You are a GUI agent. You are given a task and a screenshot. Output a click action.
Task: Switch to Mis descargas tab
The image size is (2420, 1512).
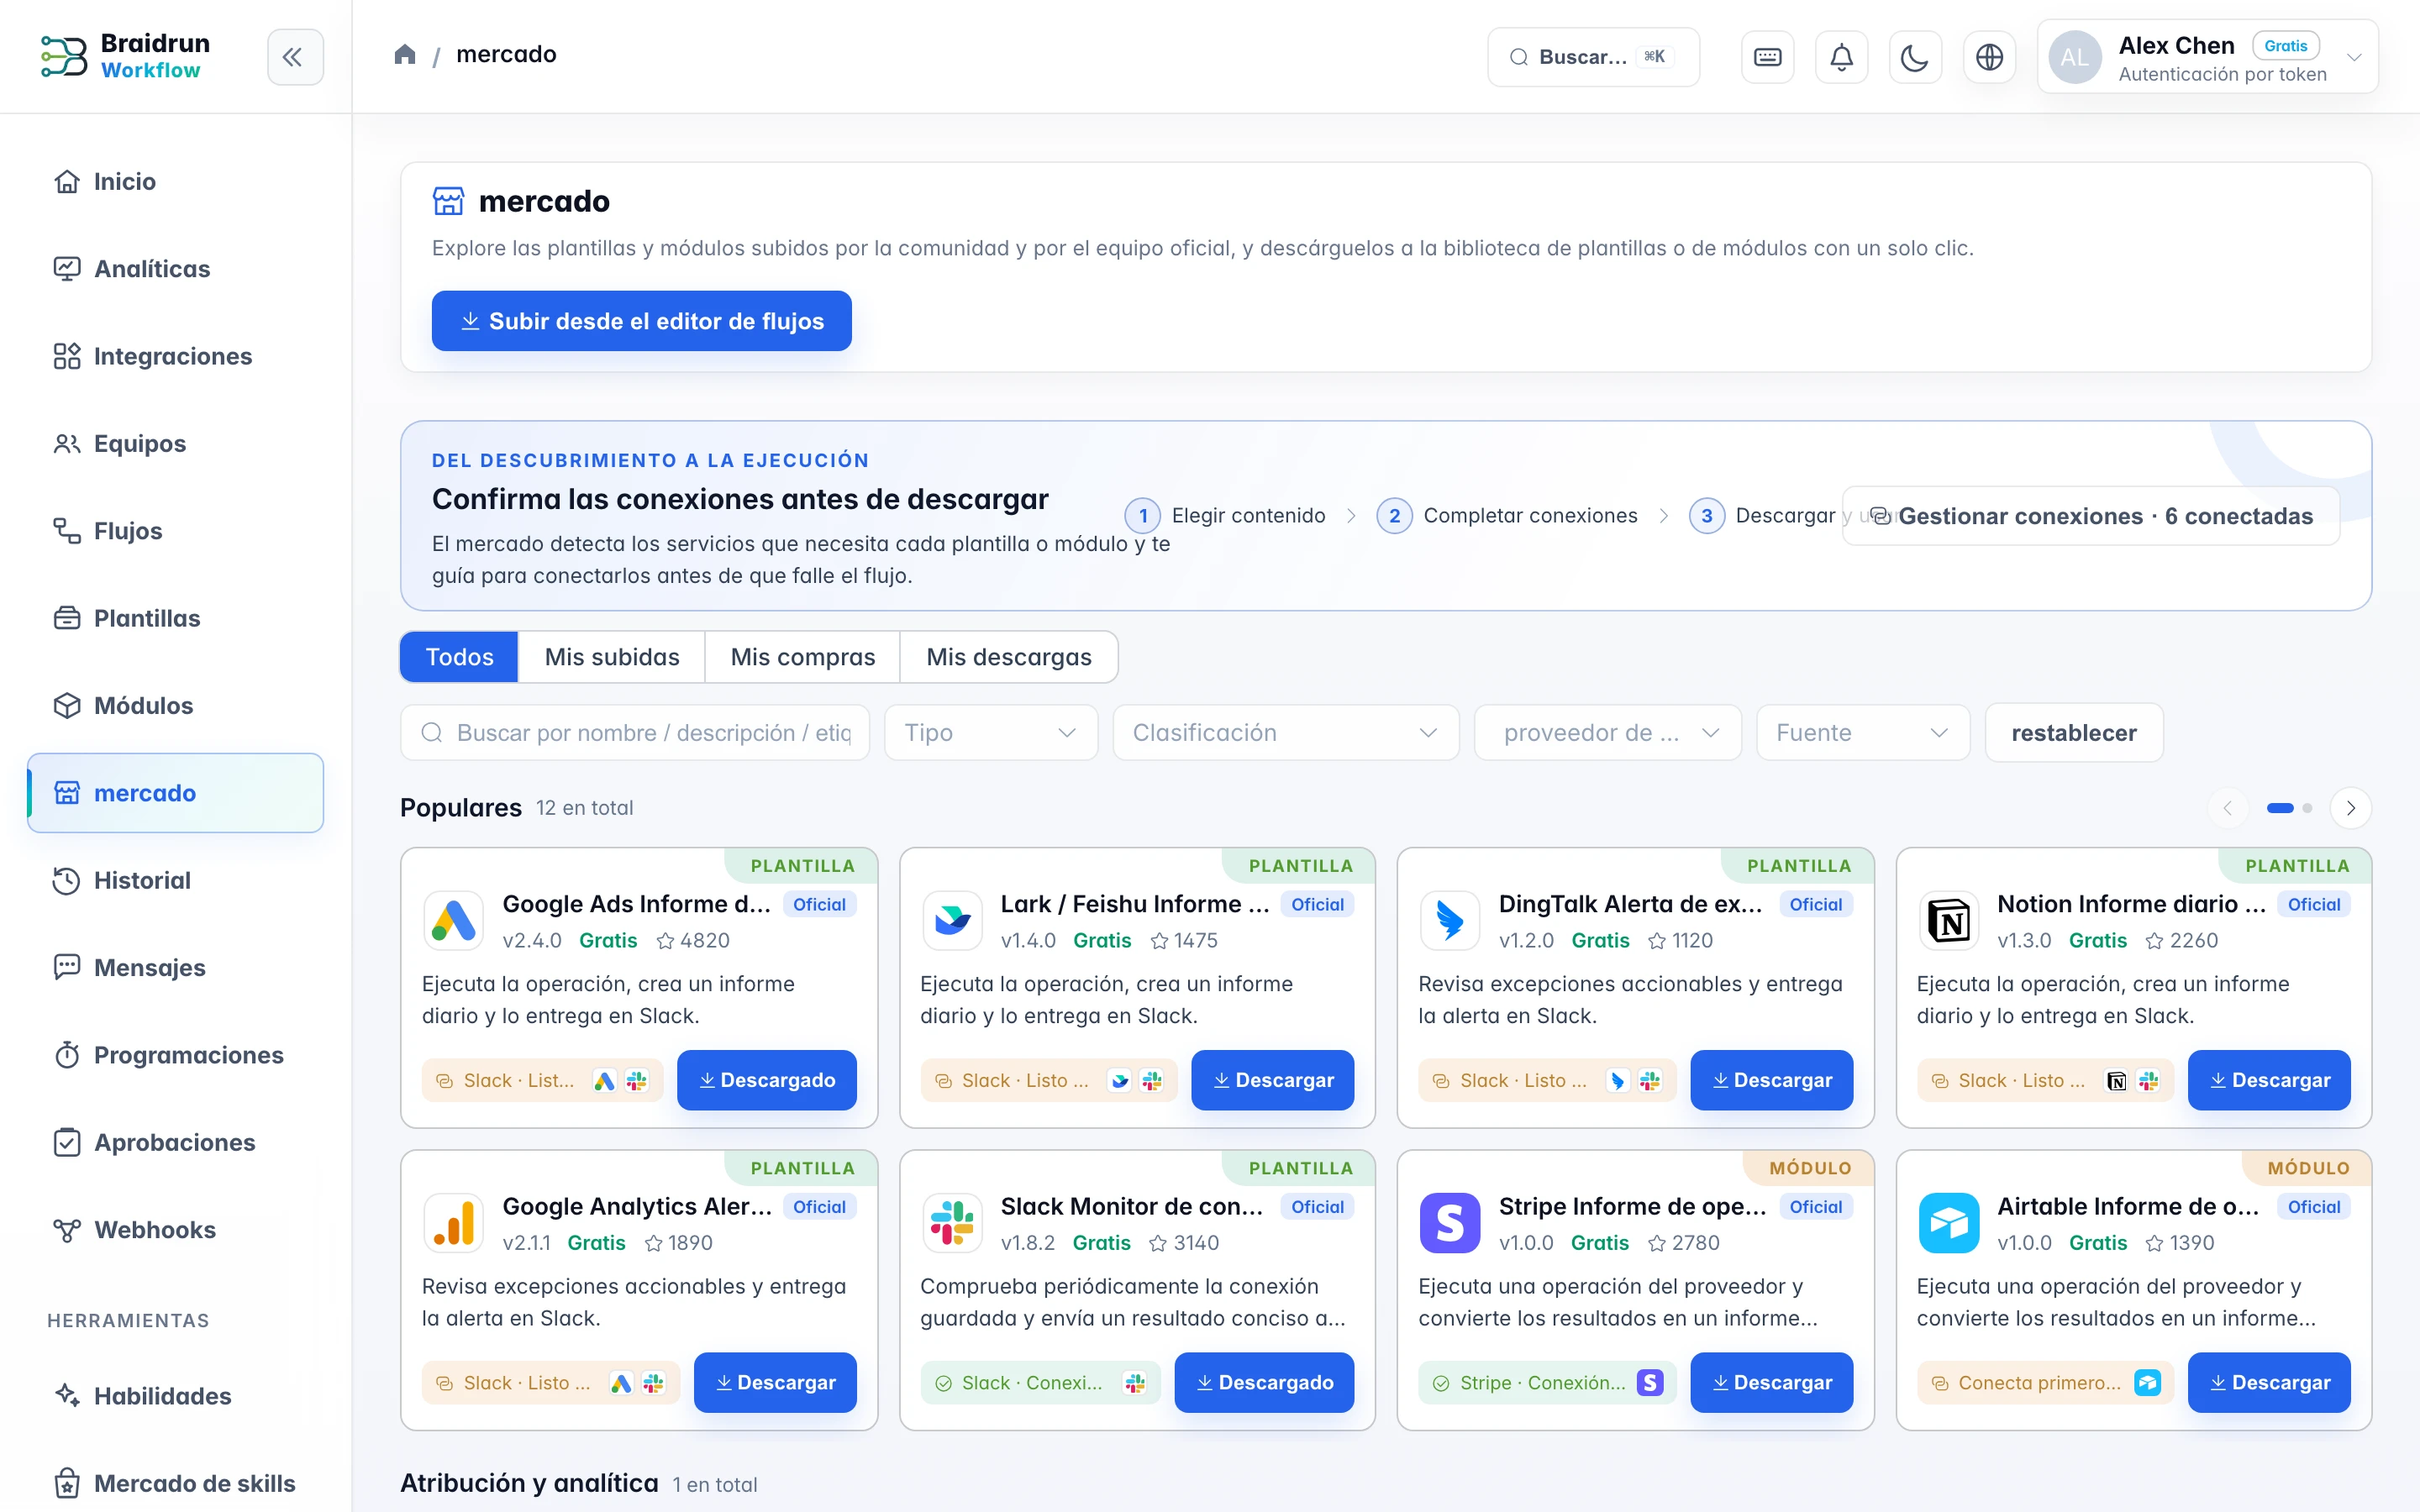pos(1008,657)
